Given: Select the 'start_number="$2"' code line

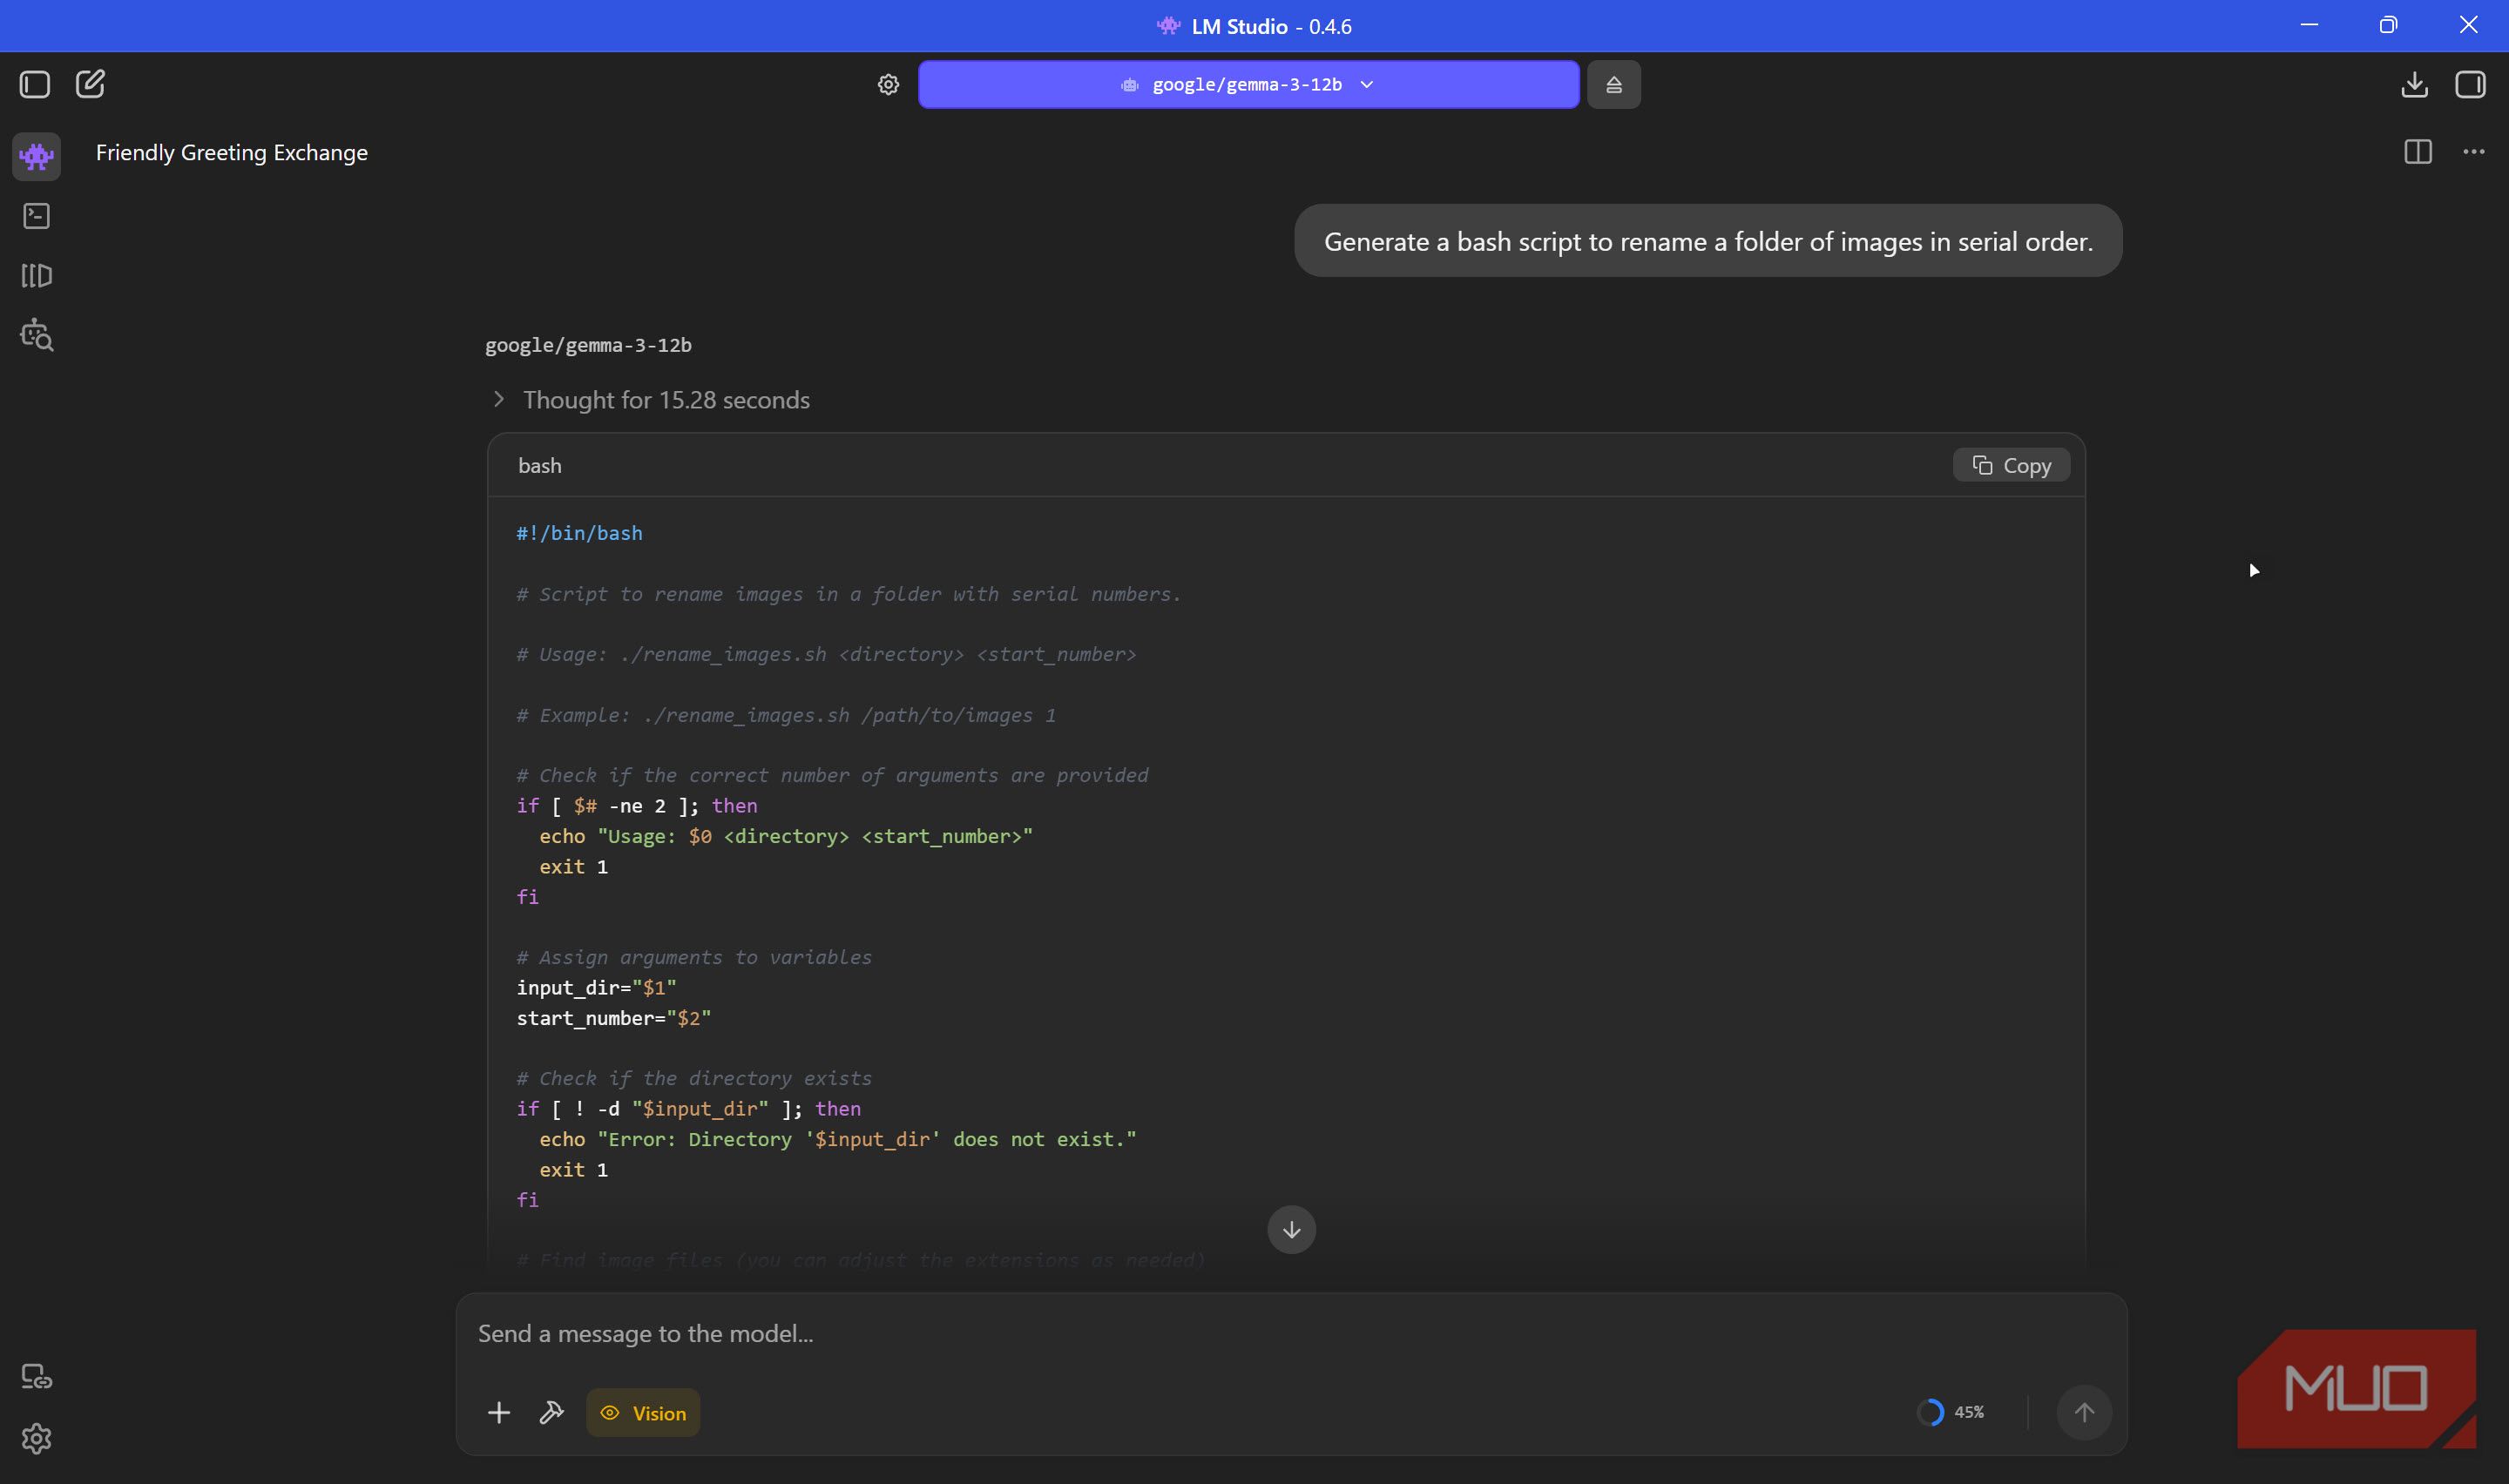Looking at the screenshot, I should [x=613, y=1018].
